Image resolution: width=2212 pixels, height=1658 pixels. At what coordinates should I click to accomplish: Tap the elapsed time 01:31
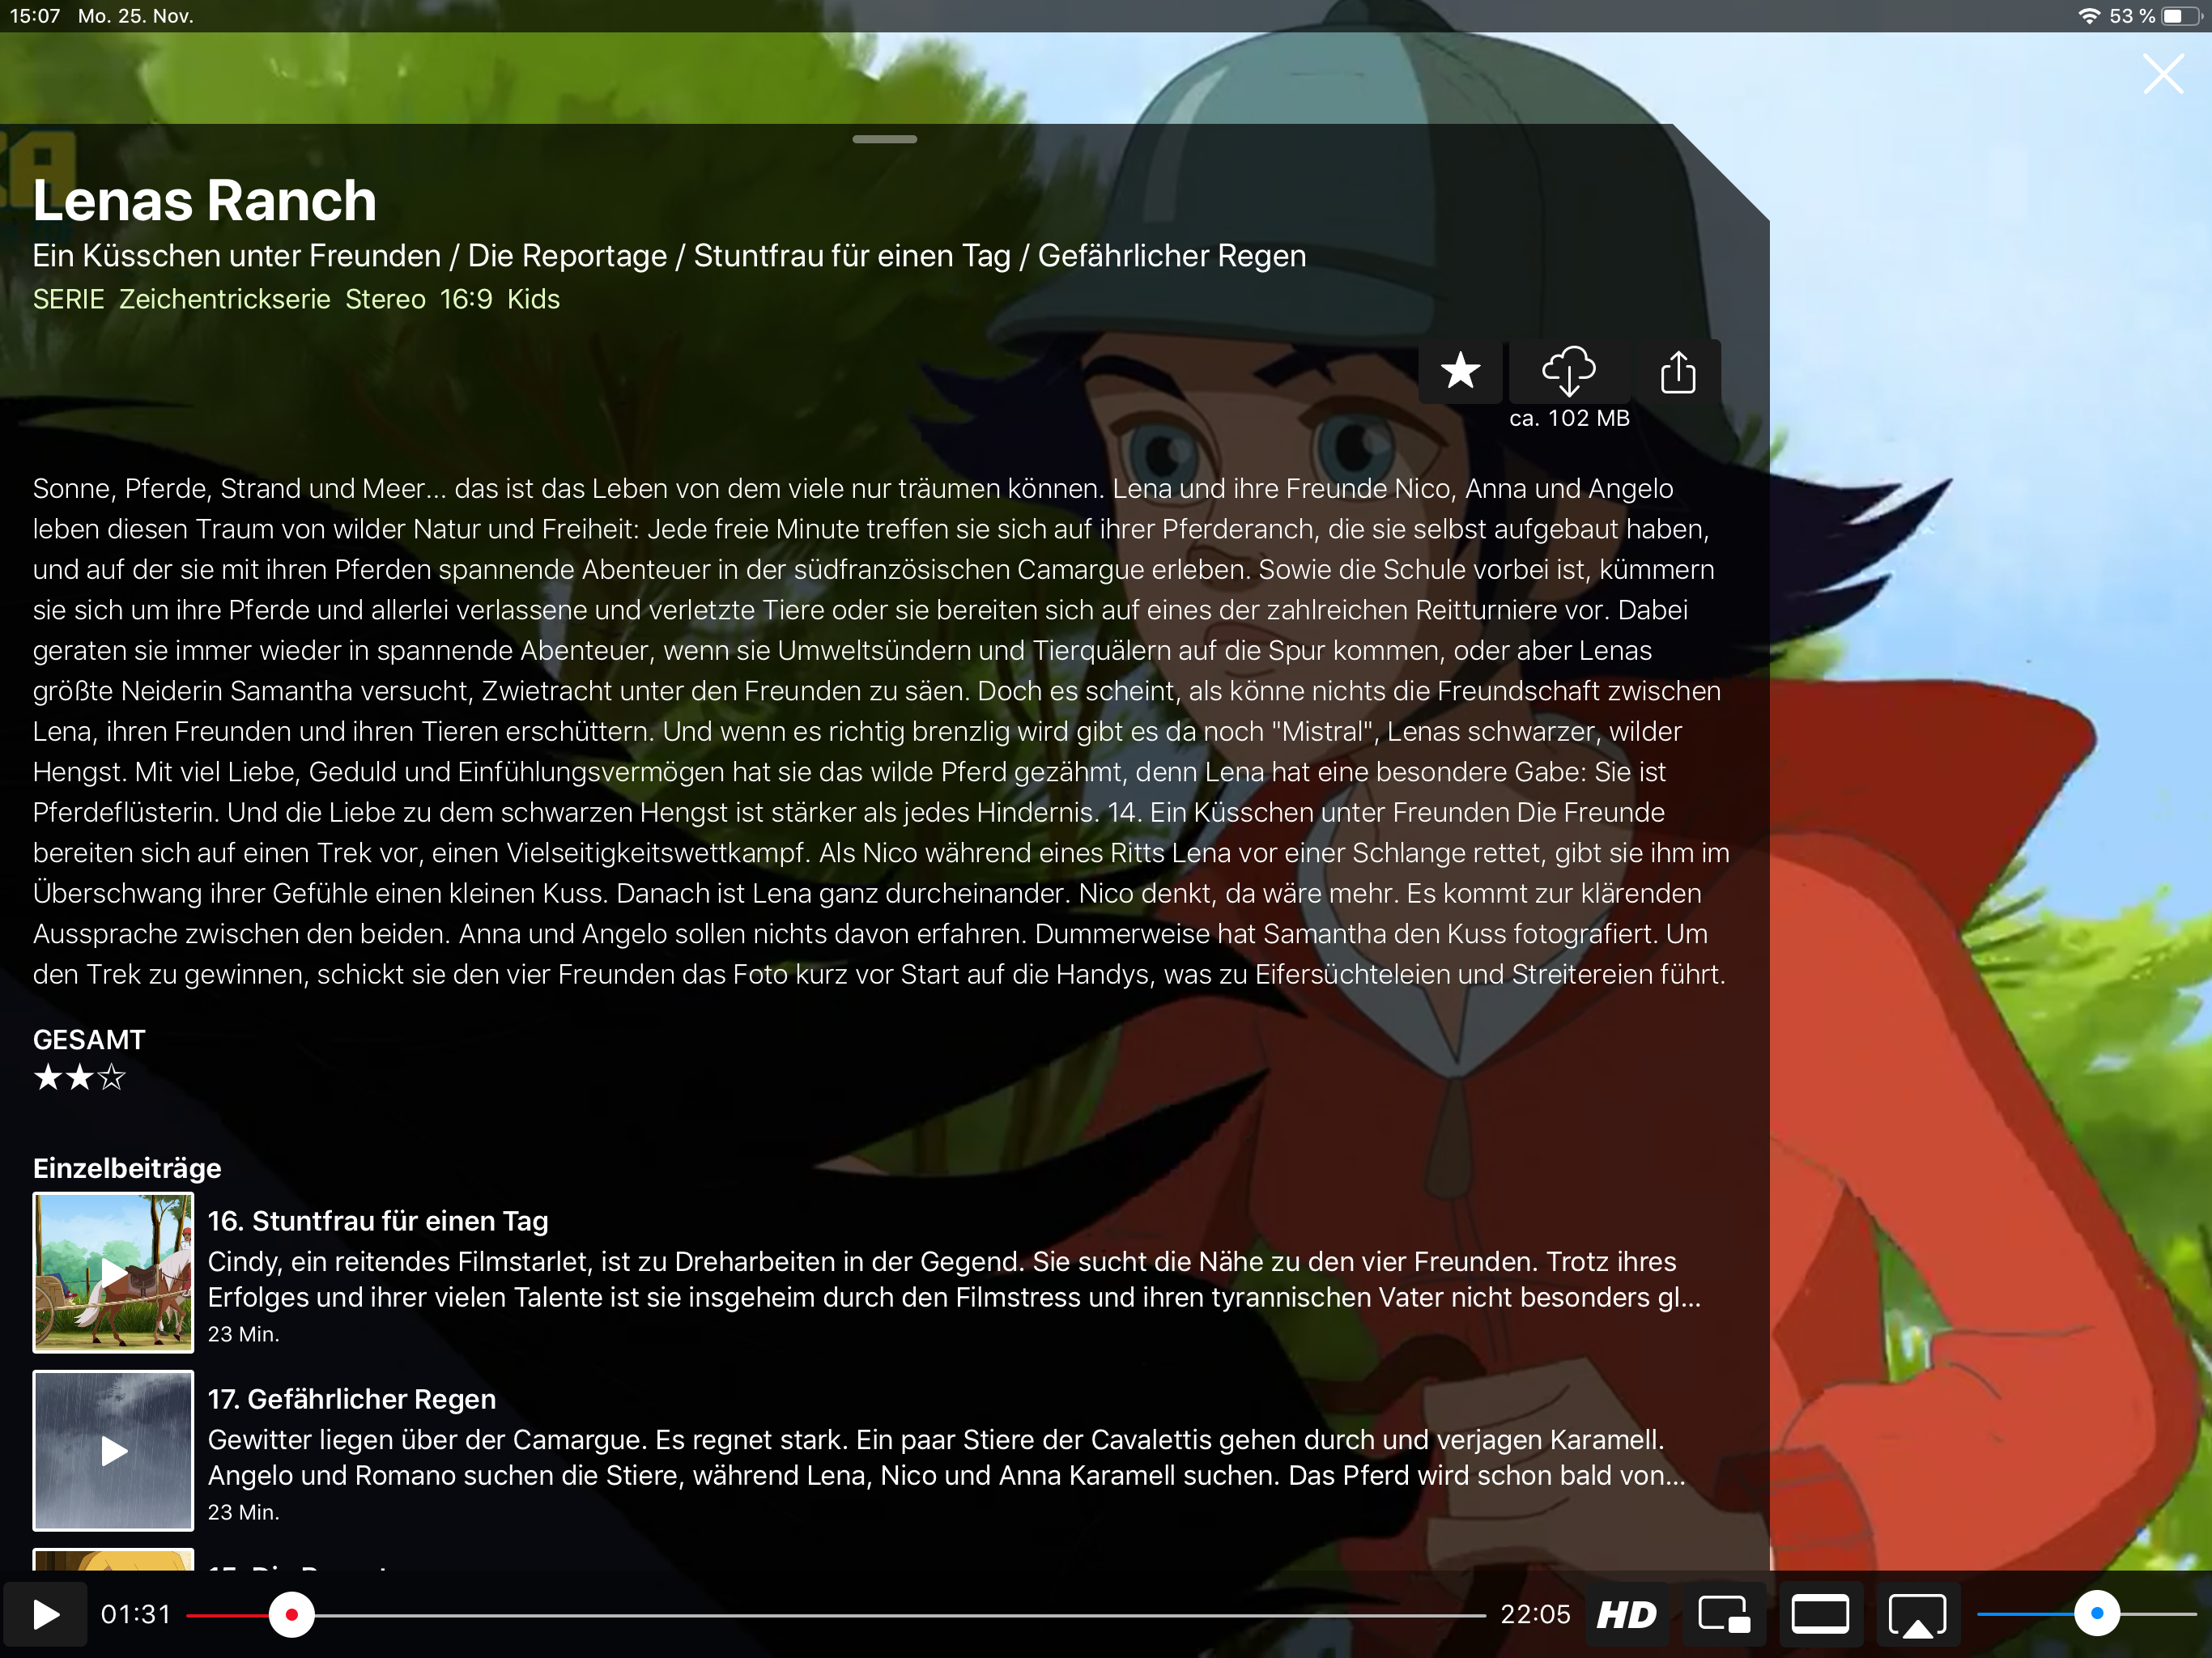(136, 1614)
